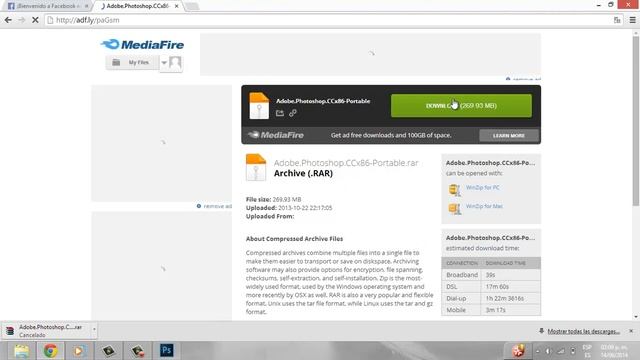640x360 pixels.
Task: Open the My Files folder button
Action: click(132, 62)
